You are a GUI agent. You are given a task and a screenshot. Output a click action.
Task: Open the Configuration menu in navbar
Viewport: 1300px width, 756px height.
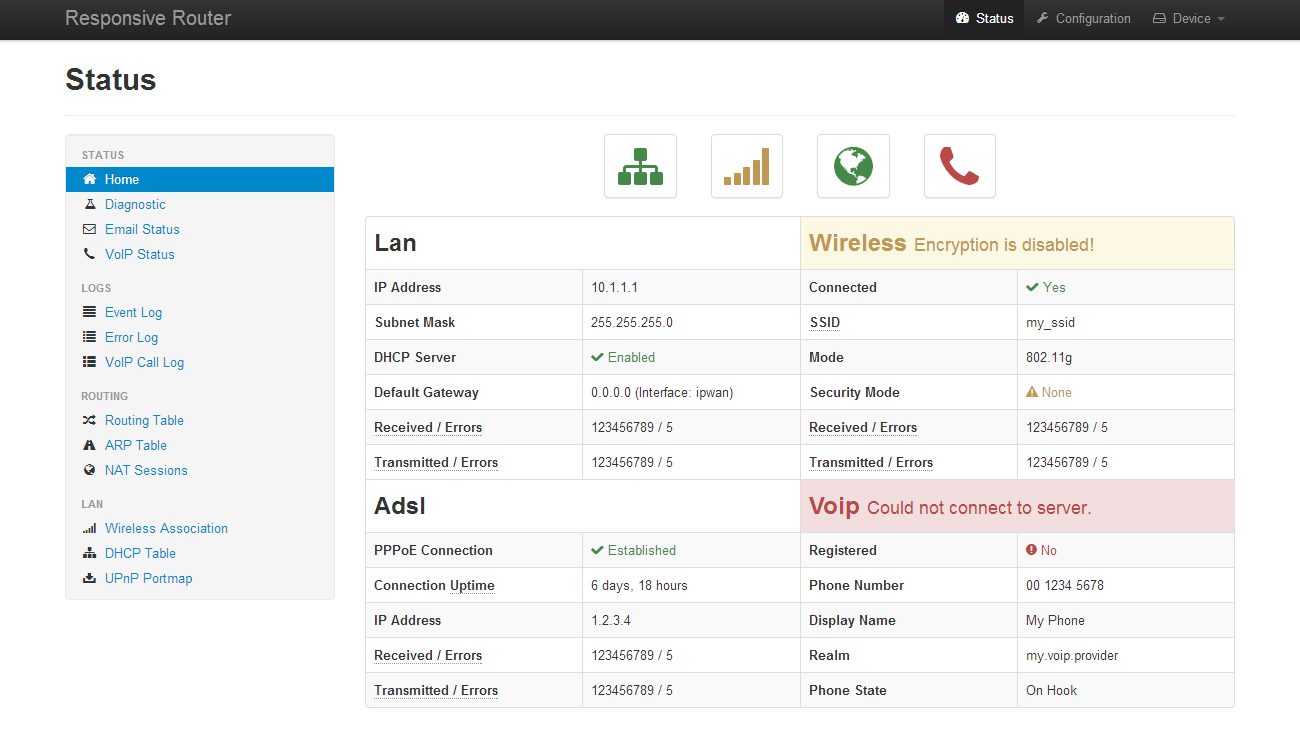point(1083,19)
